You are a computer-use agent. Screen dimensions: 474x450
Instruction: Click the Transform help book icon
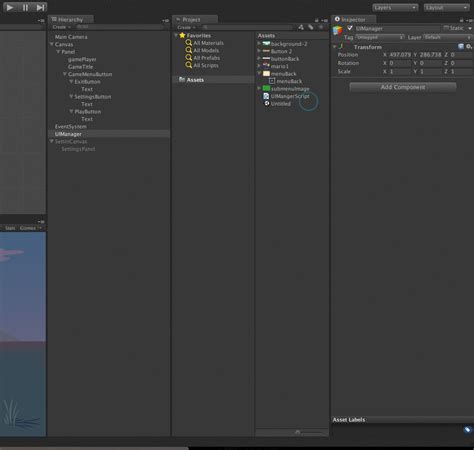click(x=461, y=47)
